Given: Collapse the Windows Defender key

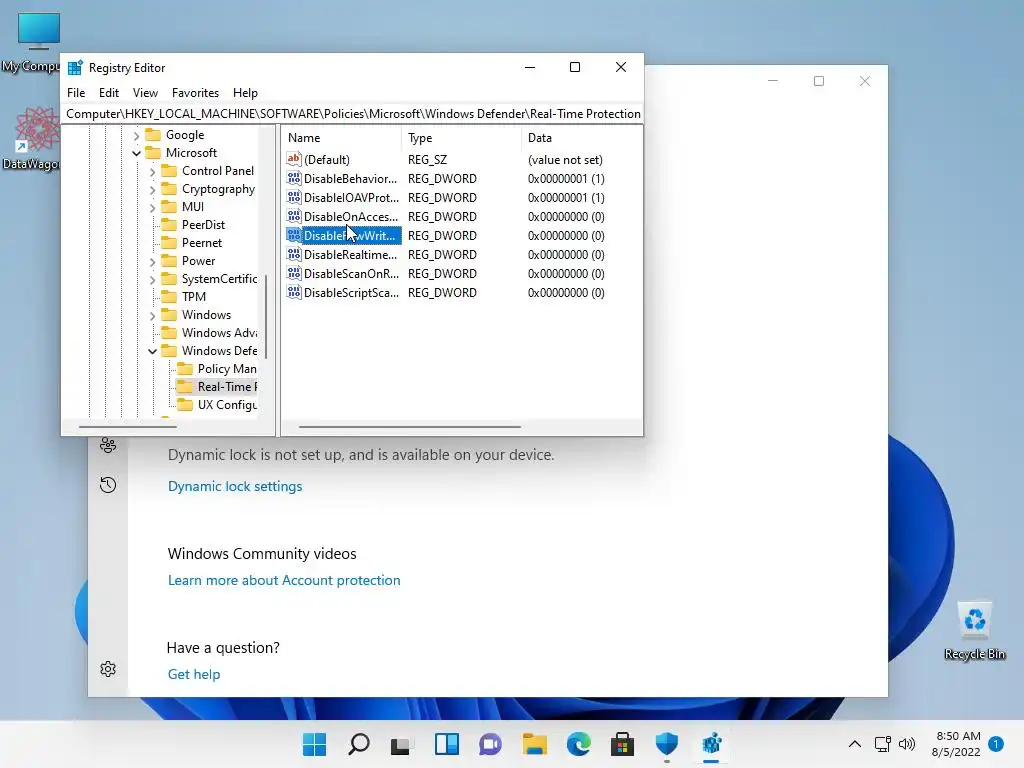Looking at the screenshot, I should (152, 351).
